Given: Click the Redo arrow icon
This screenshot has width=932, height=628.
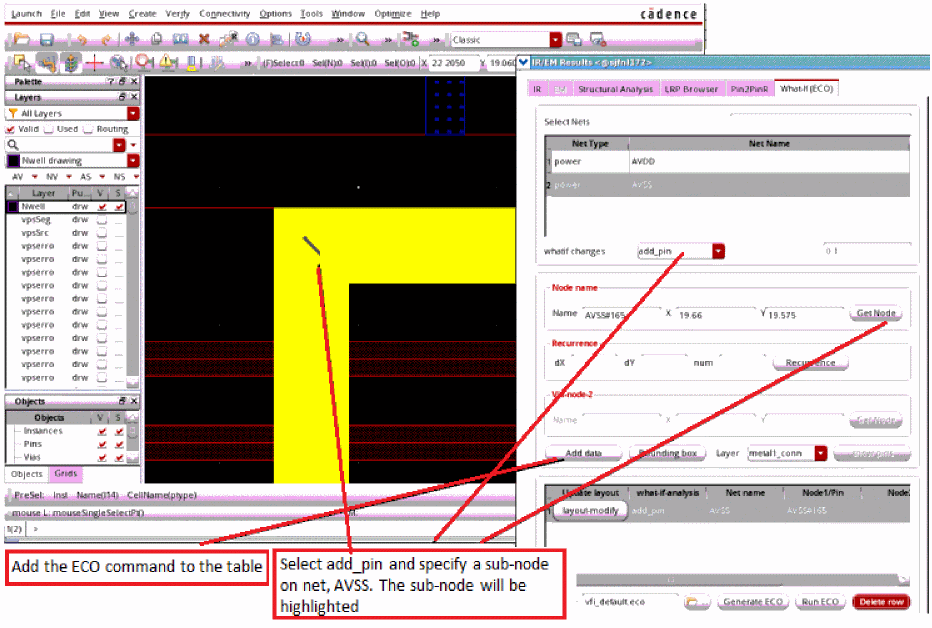Looking at the screenshot, I should 106,40.
